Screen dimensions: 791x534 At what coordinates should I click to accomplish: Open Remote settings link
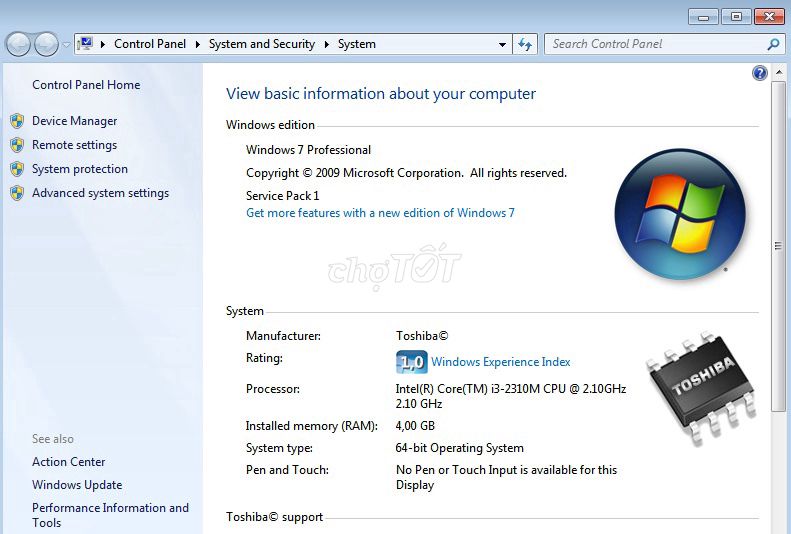coord(74,145)
